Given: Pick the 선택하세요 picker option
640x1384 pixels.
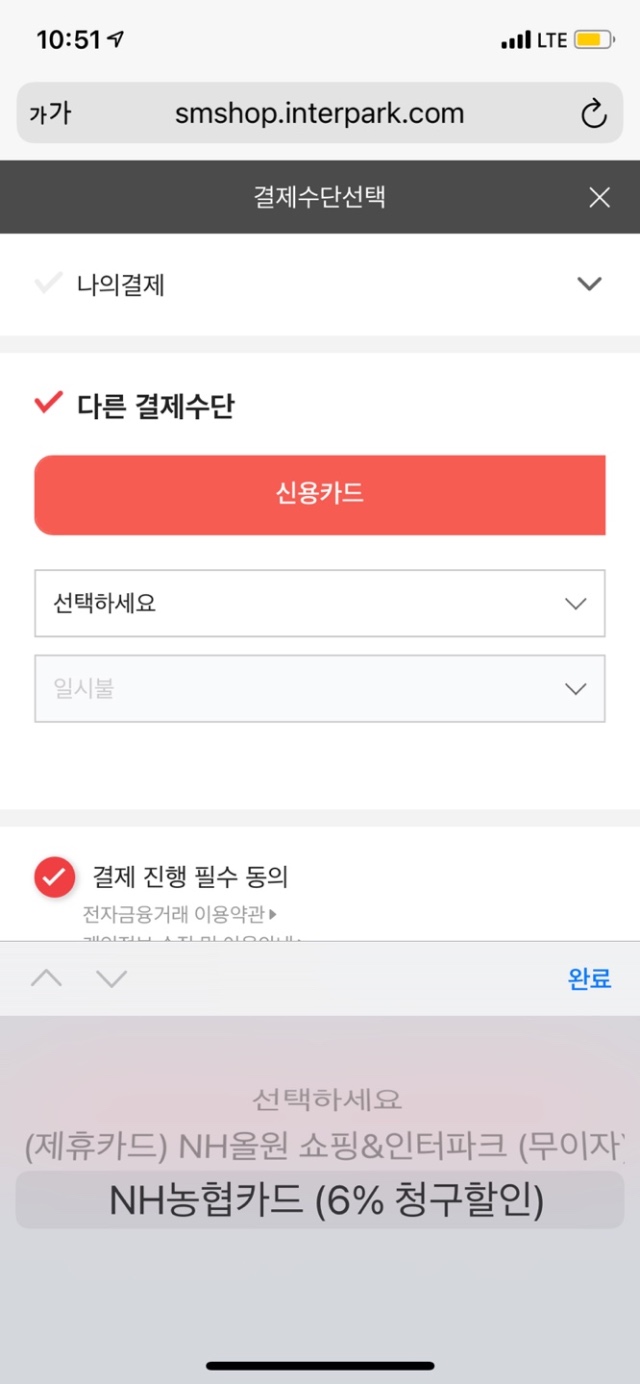Looking at the screenshot, I should click(x=327, y=1100).
